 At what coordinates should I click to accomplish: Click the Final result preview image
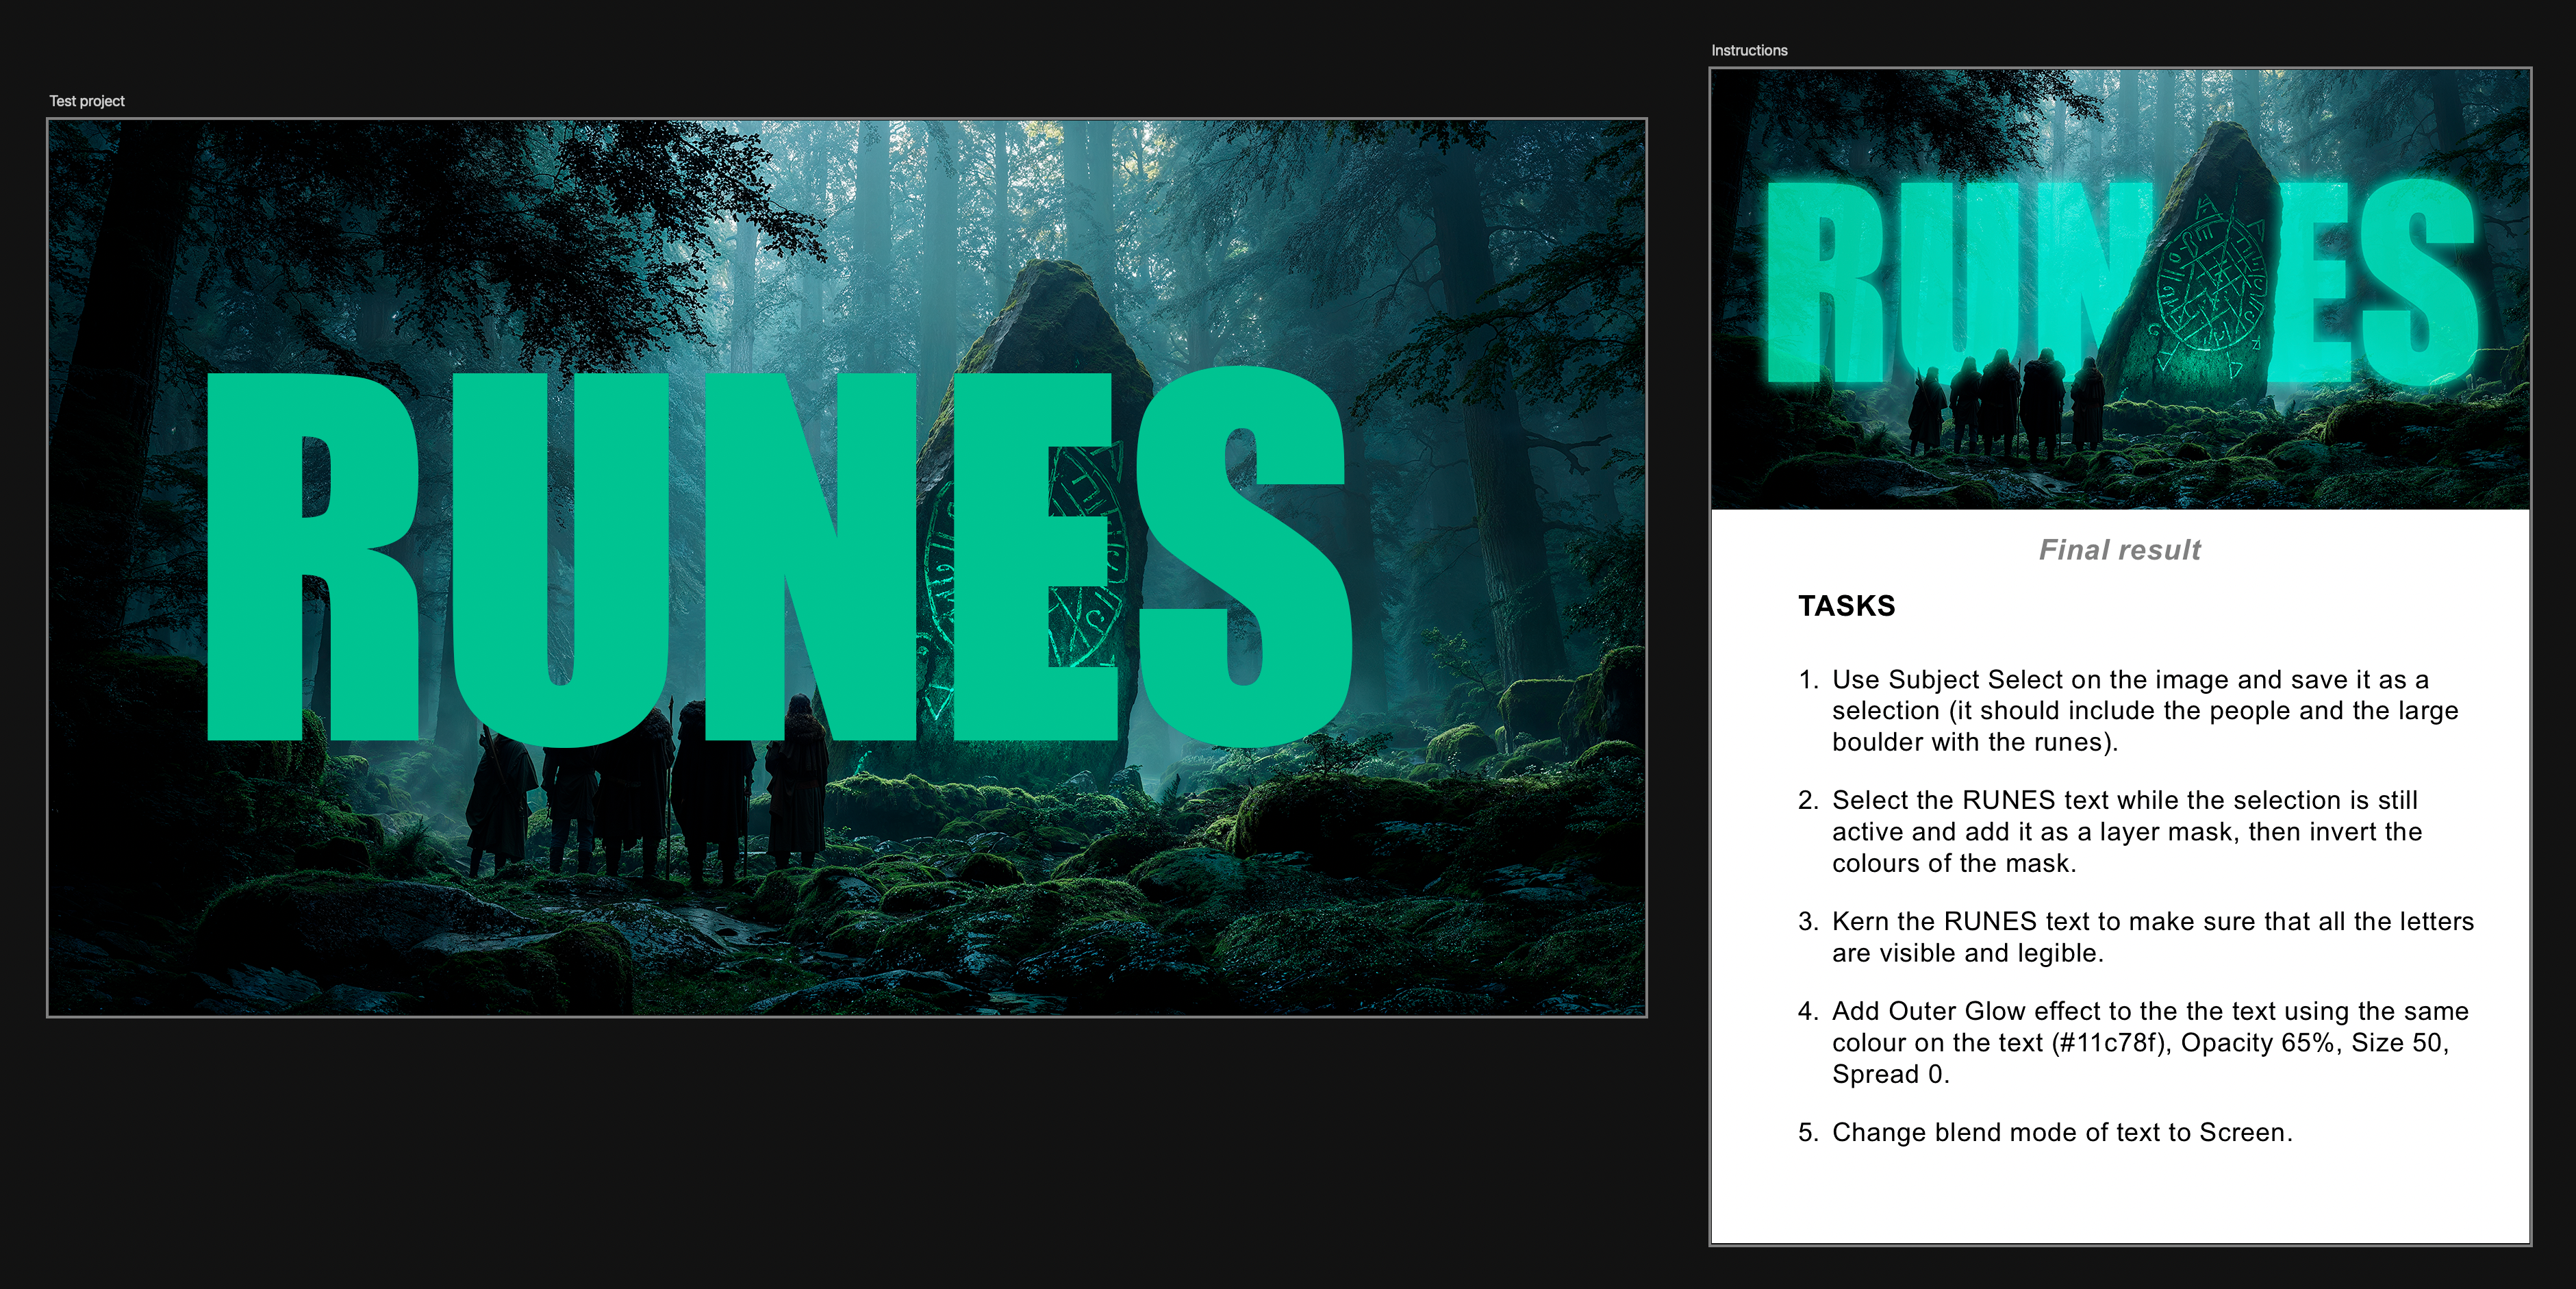click(x=2120, y=290)
